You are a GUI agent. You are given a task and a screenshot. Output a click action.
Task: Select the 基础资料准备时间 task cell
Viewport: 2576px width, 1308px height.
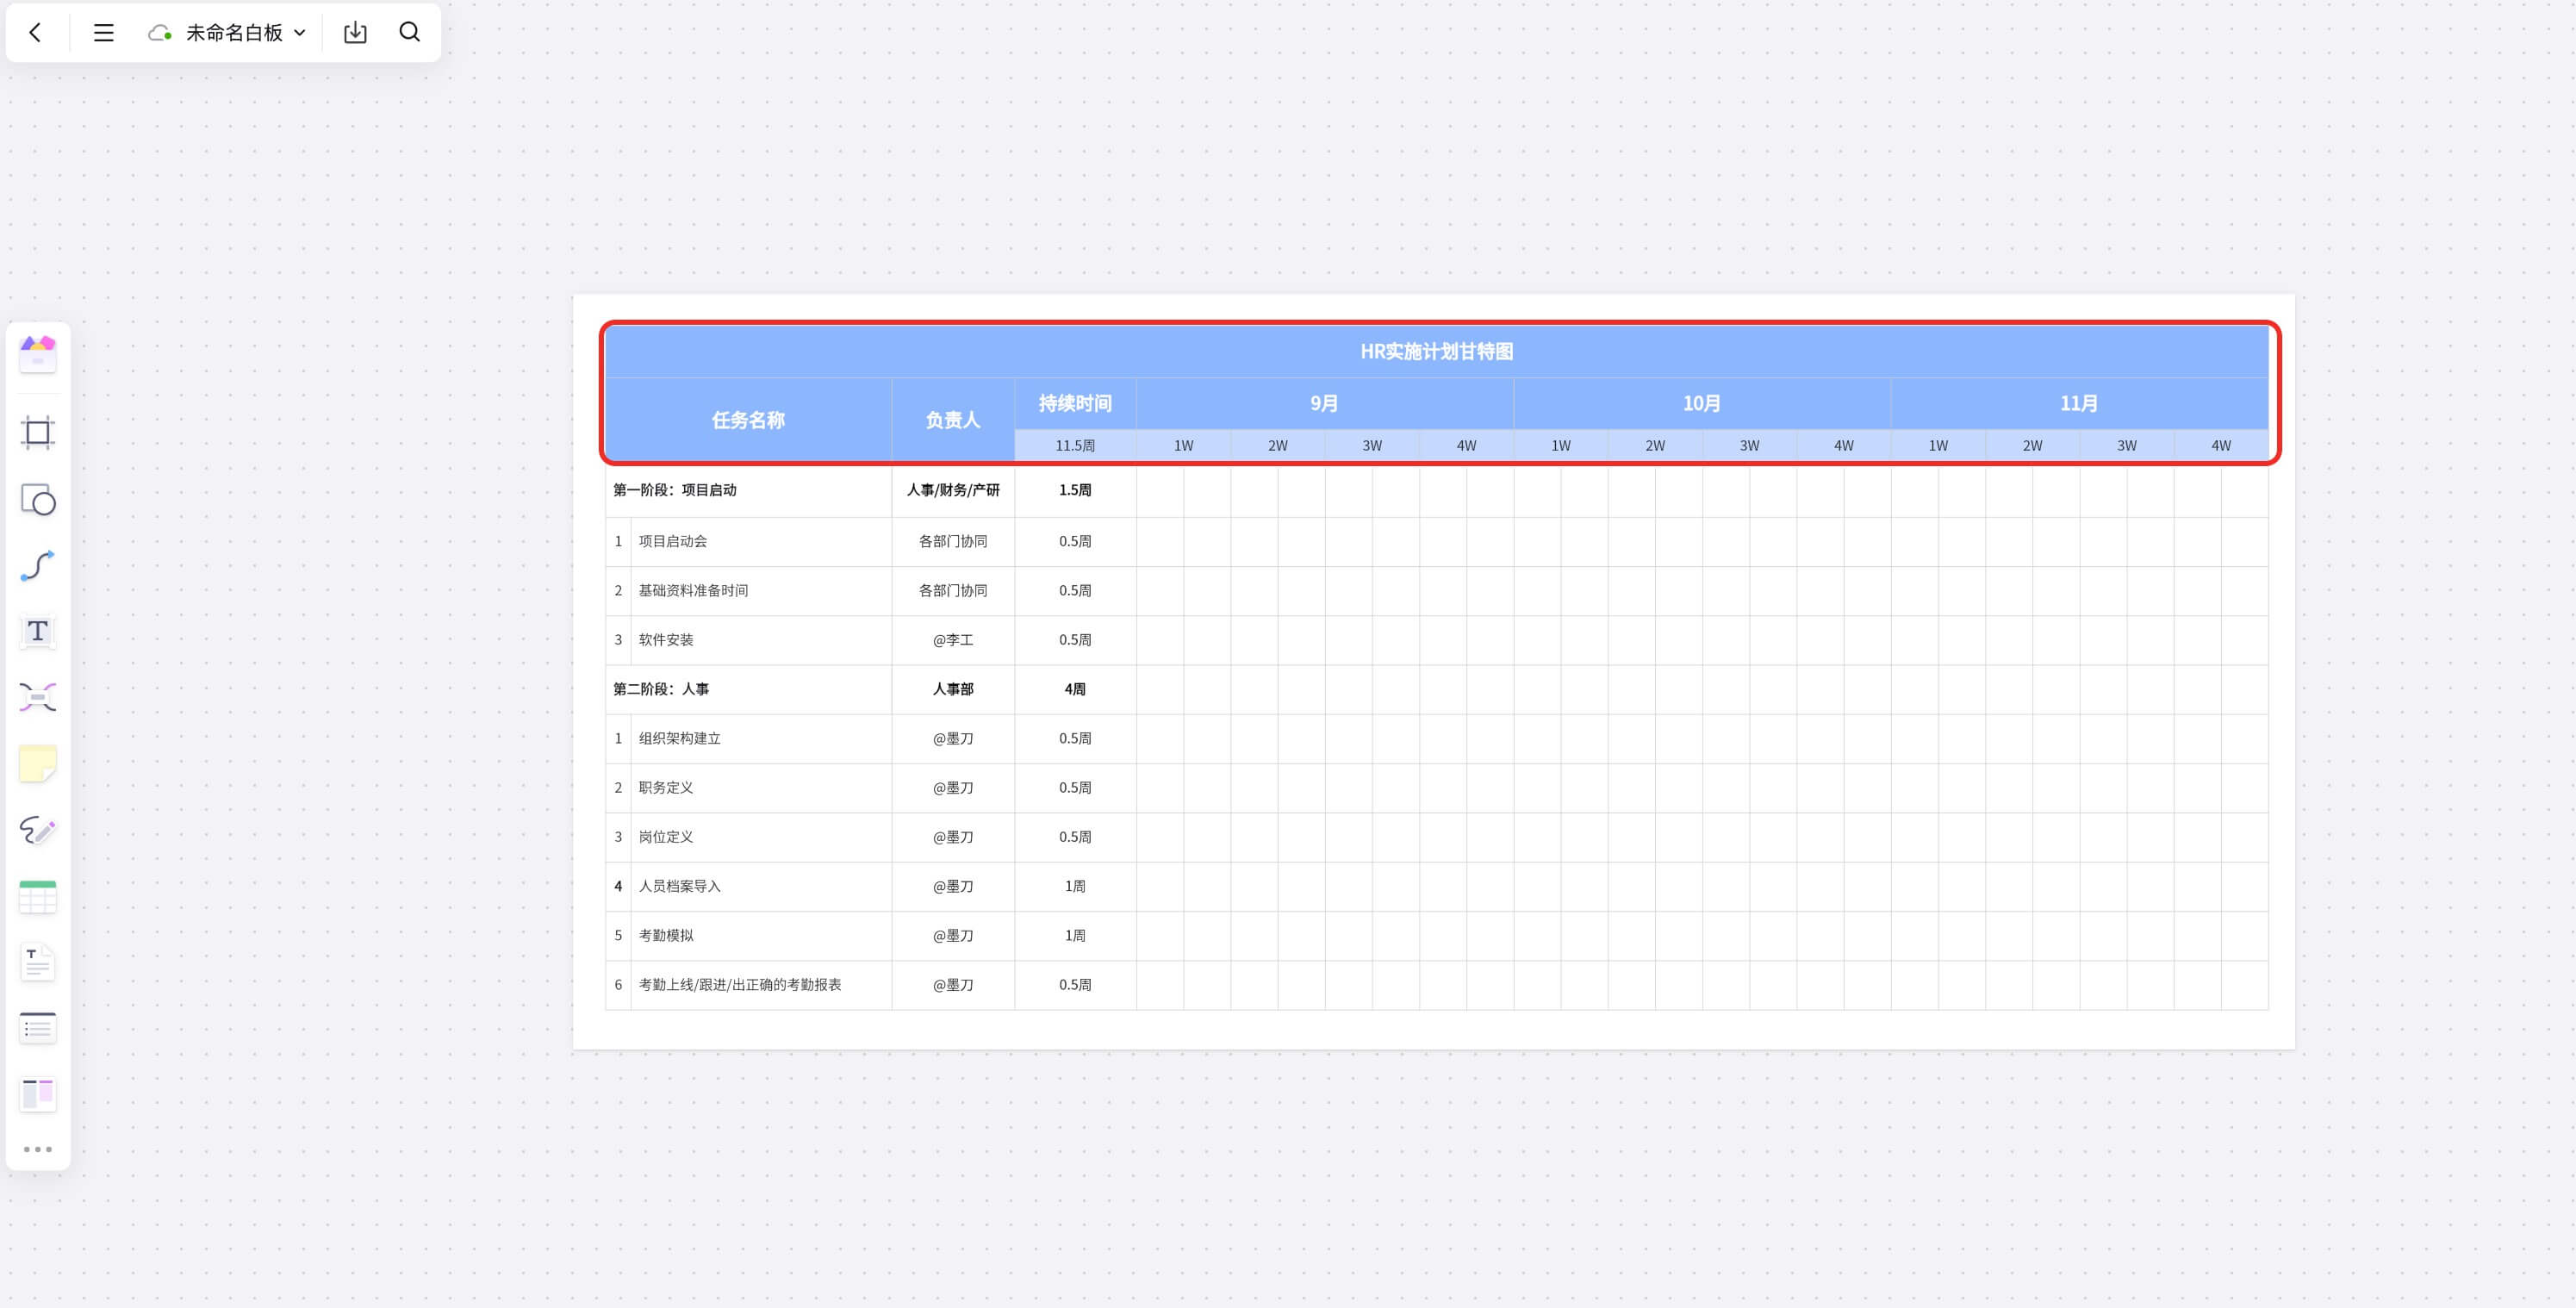[x=761, y=591]
